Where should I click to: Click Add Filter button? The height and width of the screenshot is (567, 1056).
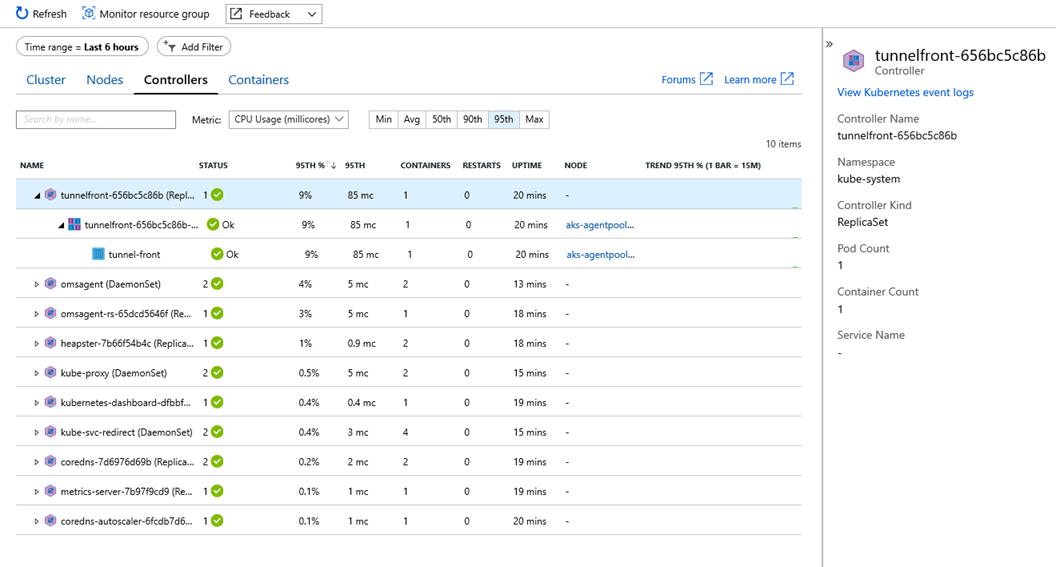(x=194, y=47)
